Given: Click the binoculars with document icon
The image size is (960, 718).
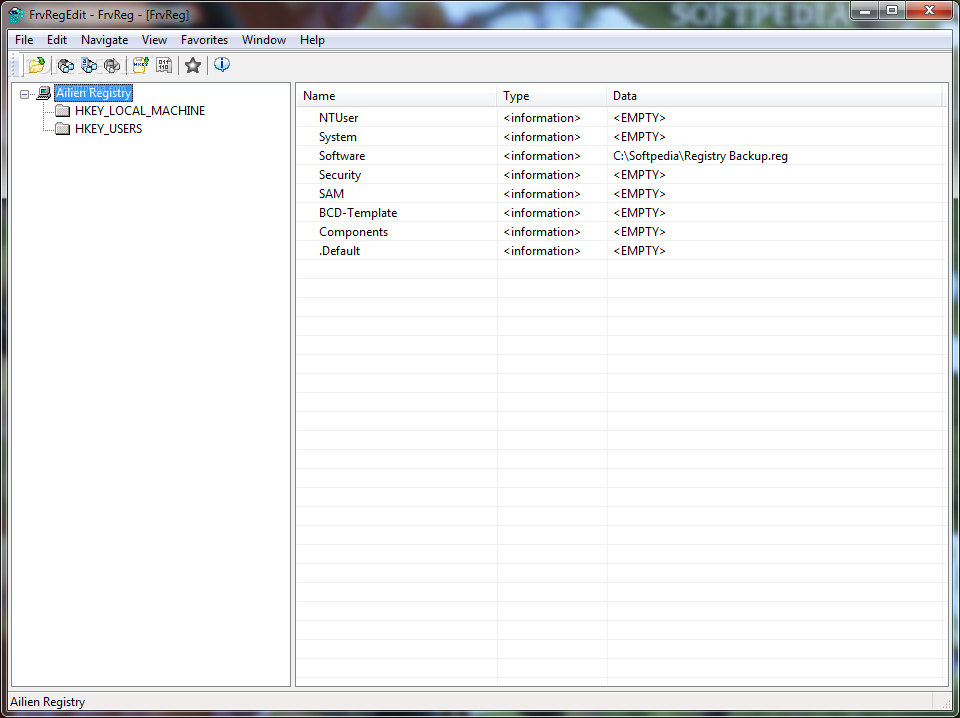Looking at the screenshot, I should [89, 65].
